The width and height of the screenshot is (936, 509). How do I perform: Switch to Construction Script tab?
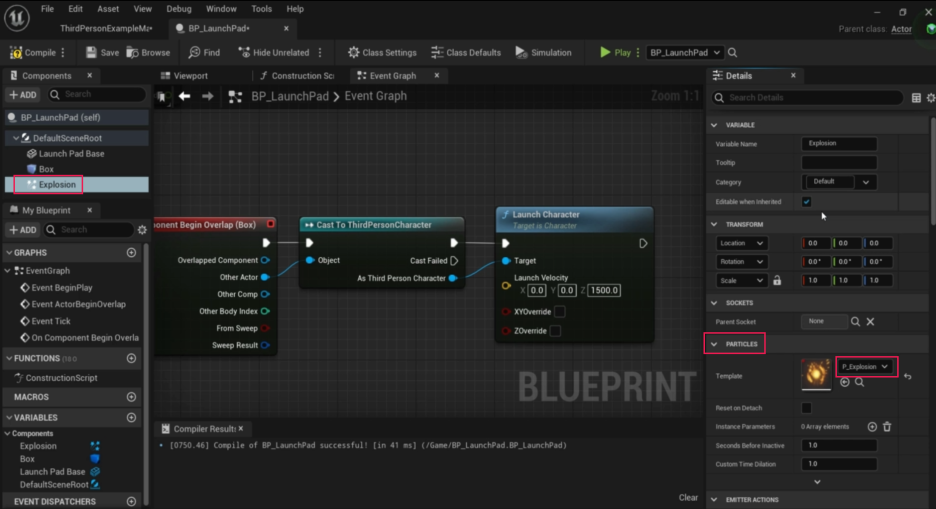click(297, 76)
